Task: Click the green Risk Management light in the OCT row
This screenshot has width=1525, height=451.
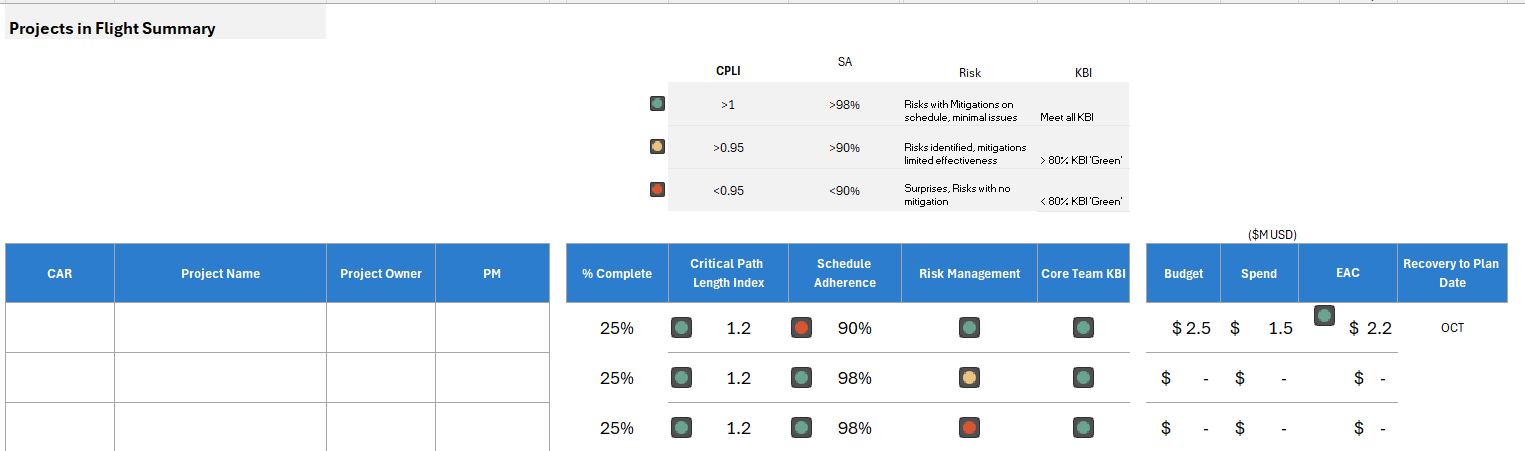Action: [x=969, y=327]
